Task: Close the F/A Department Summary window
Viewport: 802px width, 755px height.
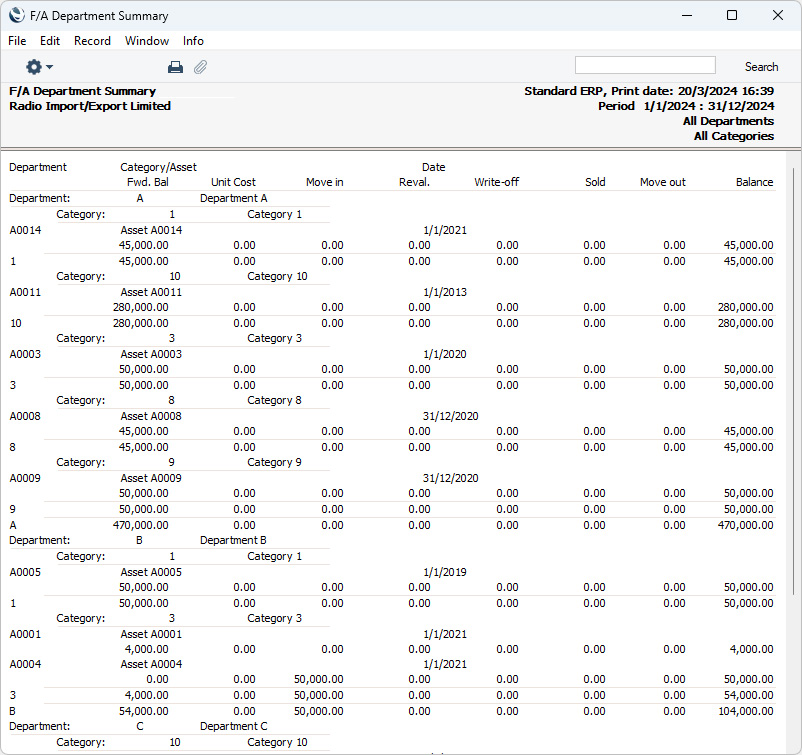Action: [778, 15]
